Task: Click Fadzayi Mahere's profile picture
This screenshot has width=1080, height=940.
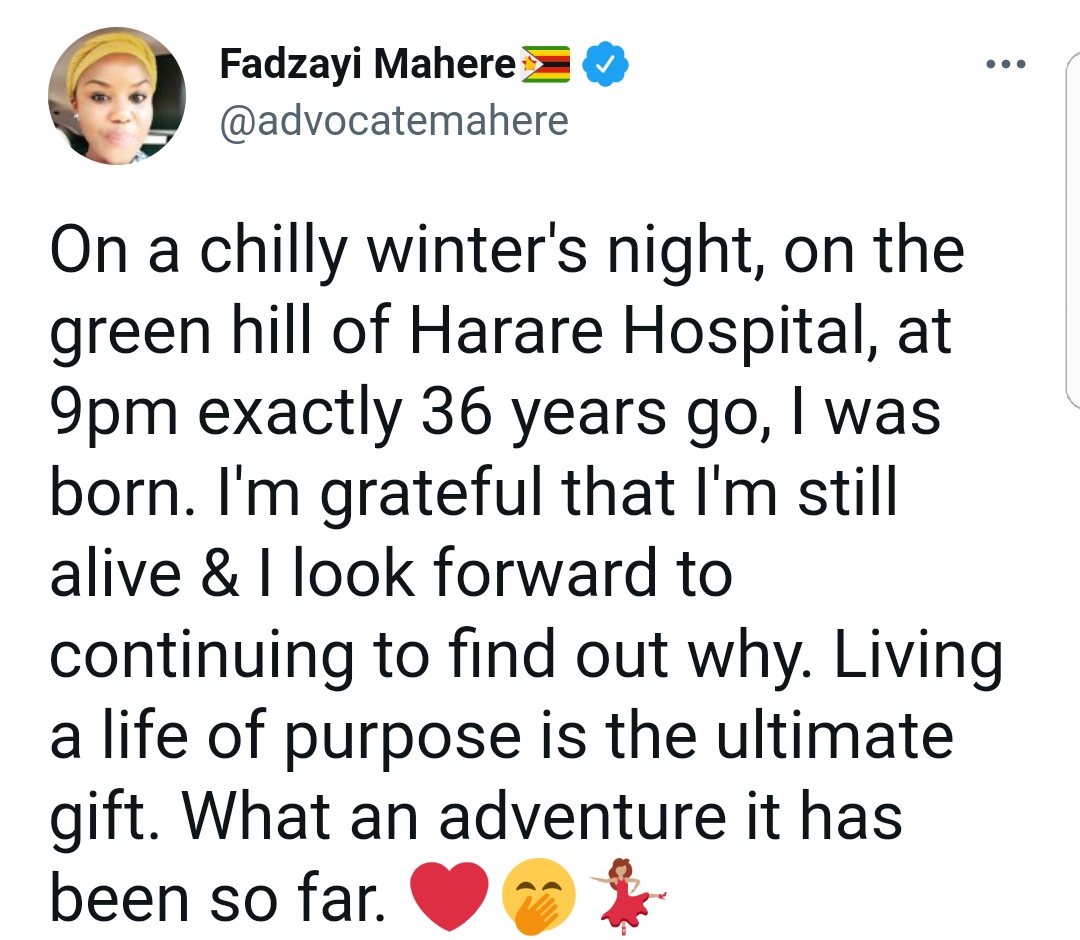Action: (x=117, y=96)
